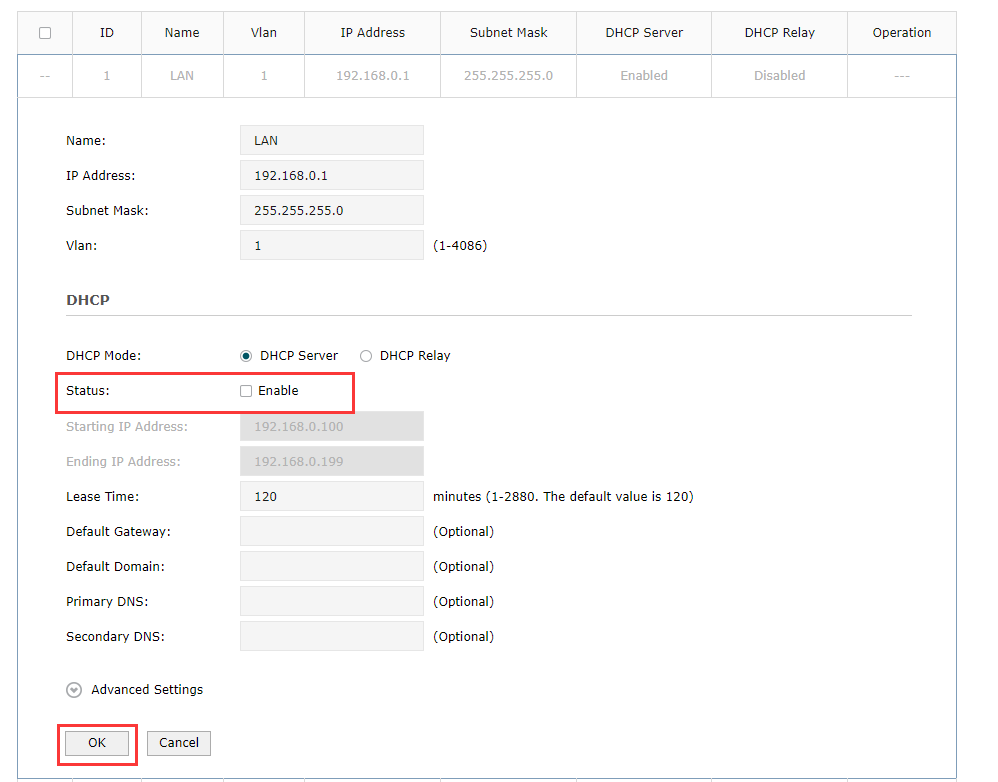Image resolution: width=998 pixels, height=782 pixels.
Task: Focus the Default Gateway input field
Action: click(x=332, y=531)
